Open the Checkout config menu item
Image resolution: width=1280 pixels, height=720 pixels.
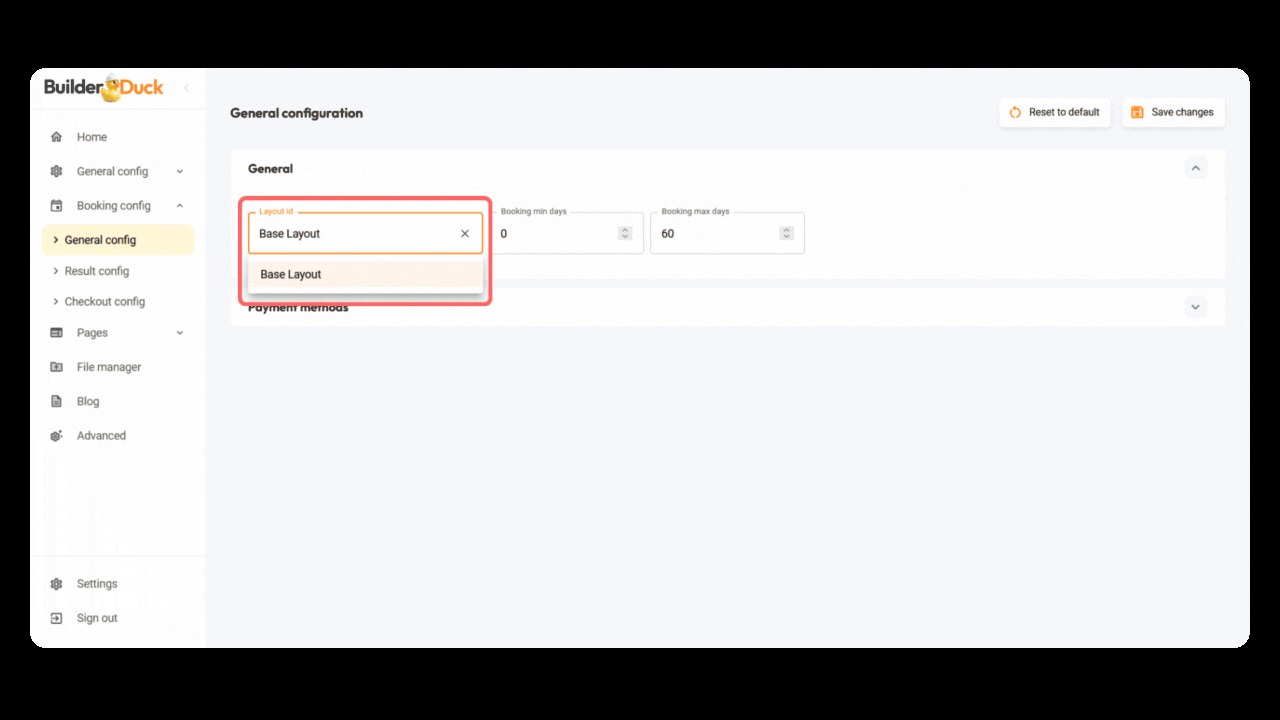(104, 301)
